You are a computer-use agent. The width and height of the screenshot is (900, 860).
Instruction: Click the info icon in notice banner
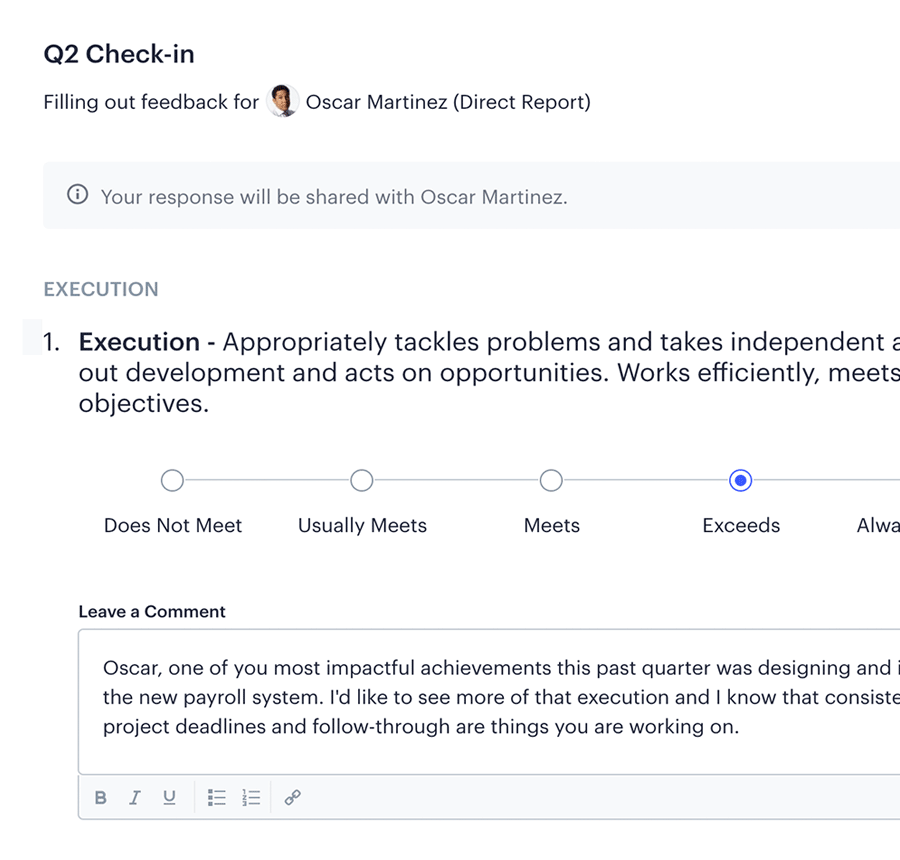point(77,195)
